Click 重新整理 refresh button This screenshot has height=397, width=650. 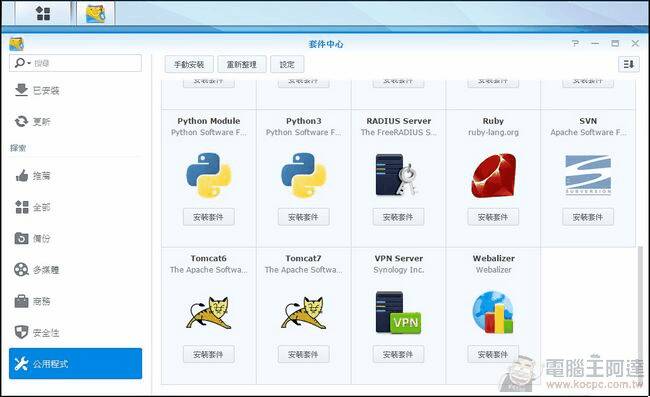click(x=242, y=64)
